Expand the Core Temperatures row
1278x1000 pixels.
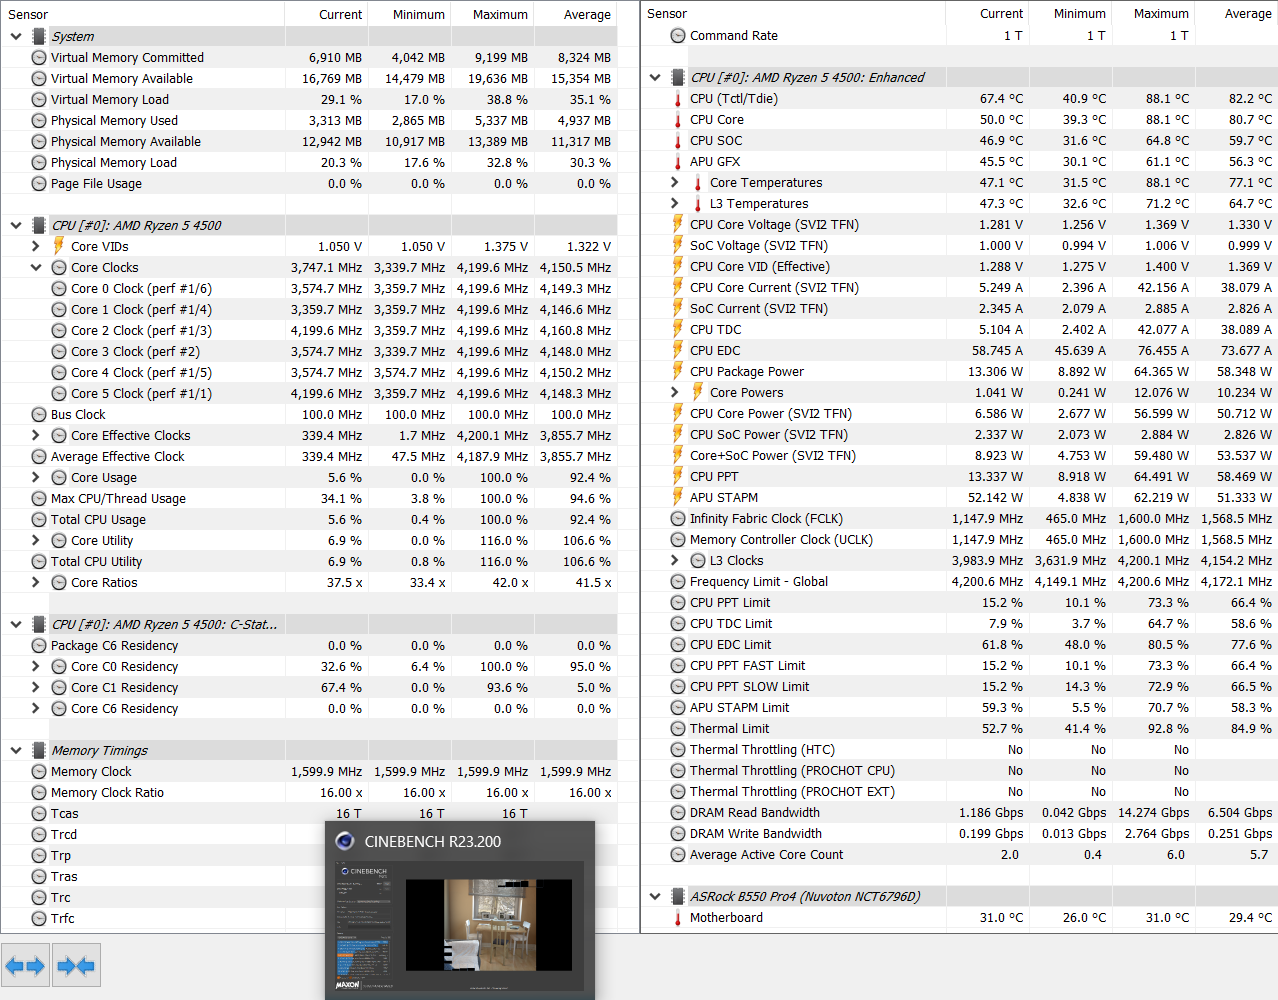[675, 182]
